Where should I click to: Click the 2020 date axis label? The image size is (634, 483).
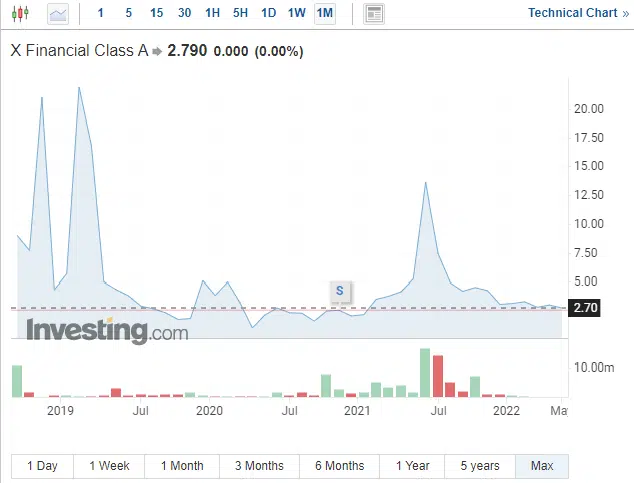tap(209, 411)
